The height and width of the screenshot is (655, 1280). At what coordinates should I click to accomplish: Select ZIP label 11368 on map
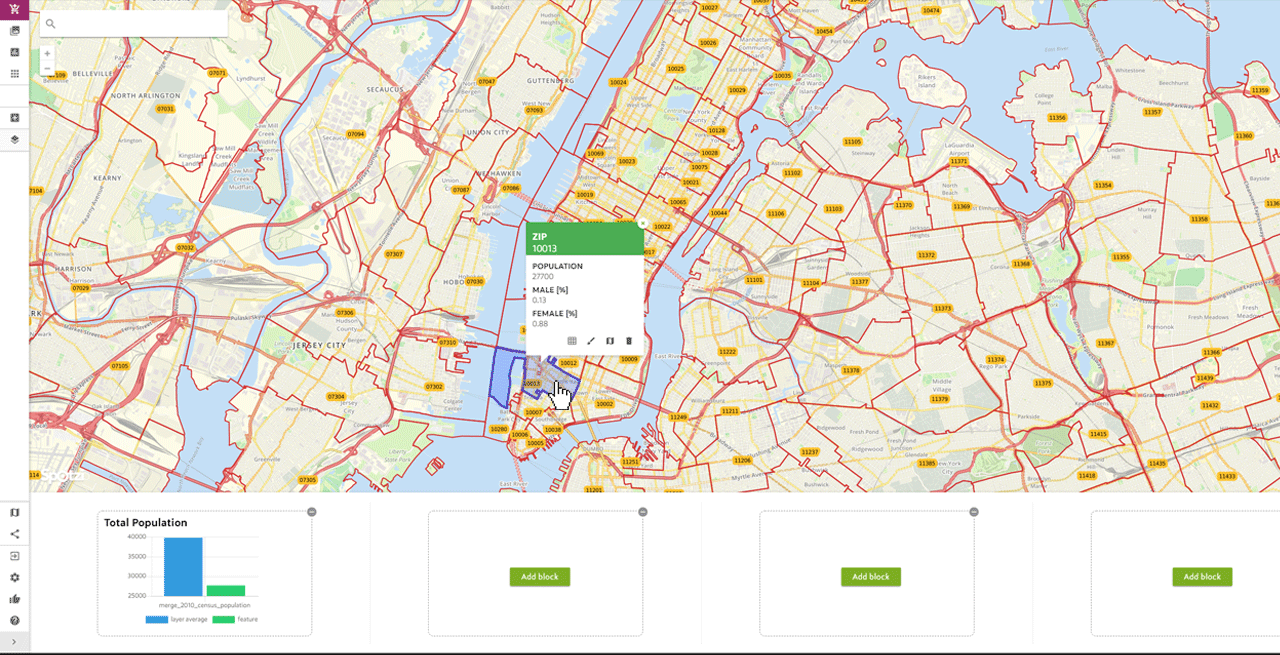point(1021,264)
